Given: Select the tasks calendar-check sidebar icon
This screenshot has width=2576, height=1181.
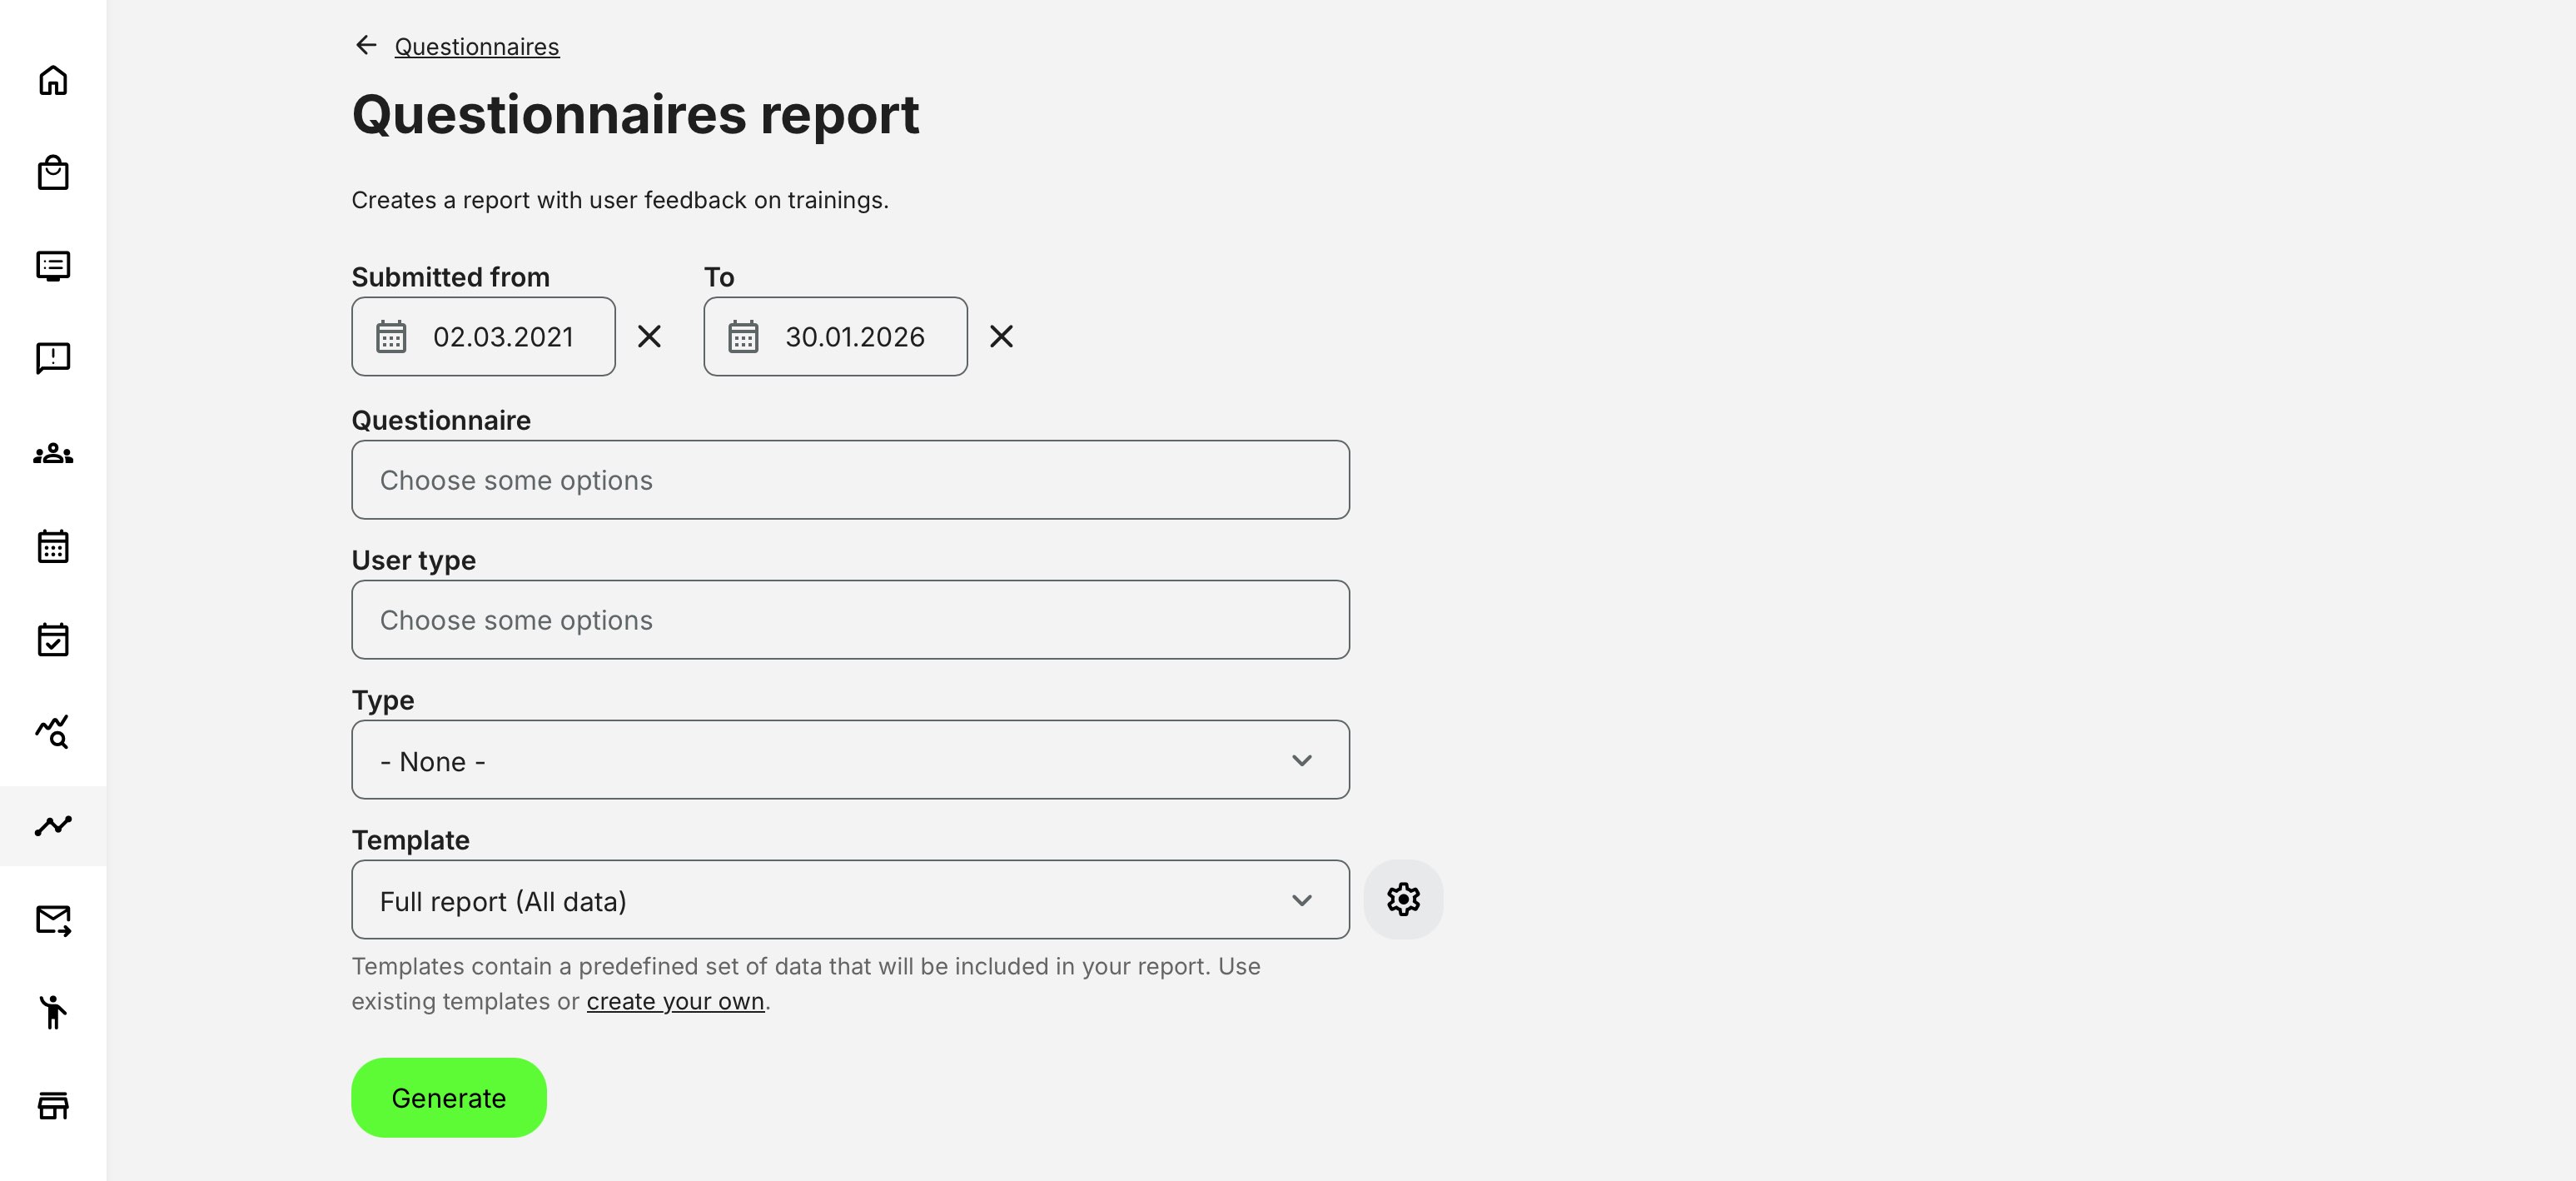Looking at the screenshot, I should click(54, 639).
